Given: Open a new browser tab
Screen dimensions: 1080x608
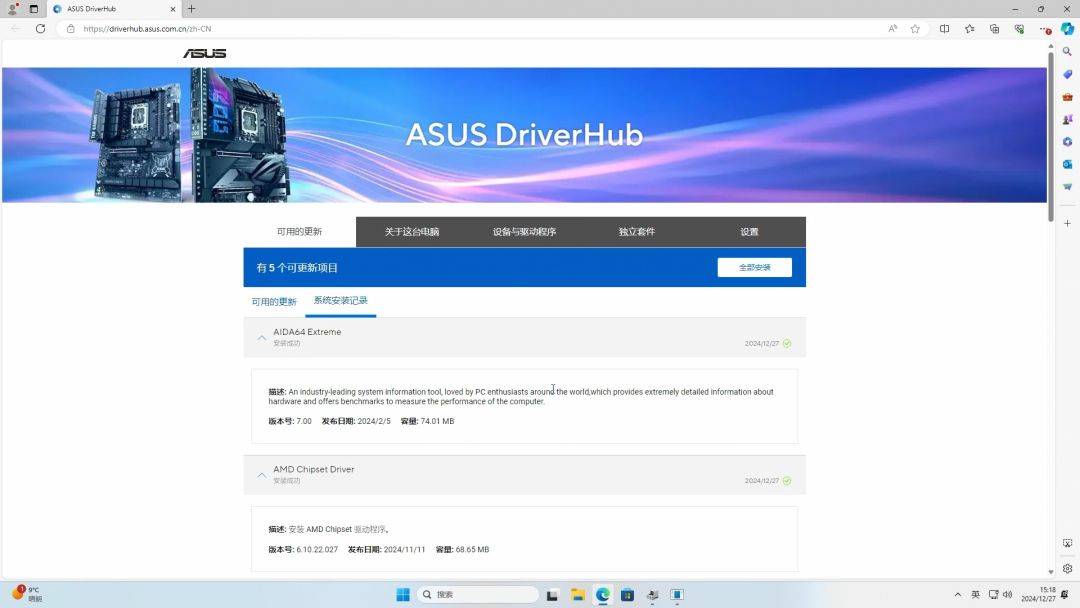Looking at the screenshot, I should [x=191, y=9].
